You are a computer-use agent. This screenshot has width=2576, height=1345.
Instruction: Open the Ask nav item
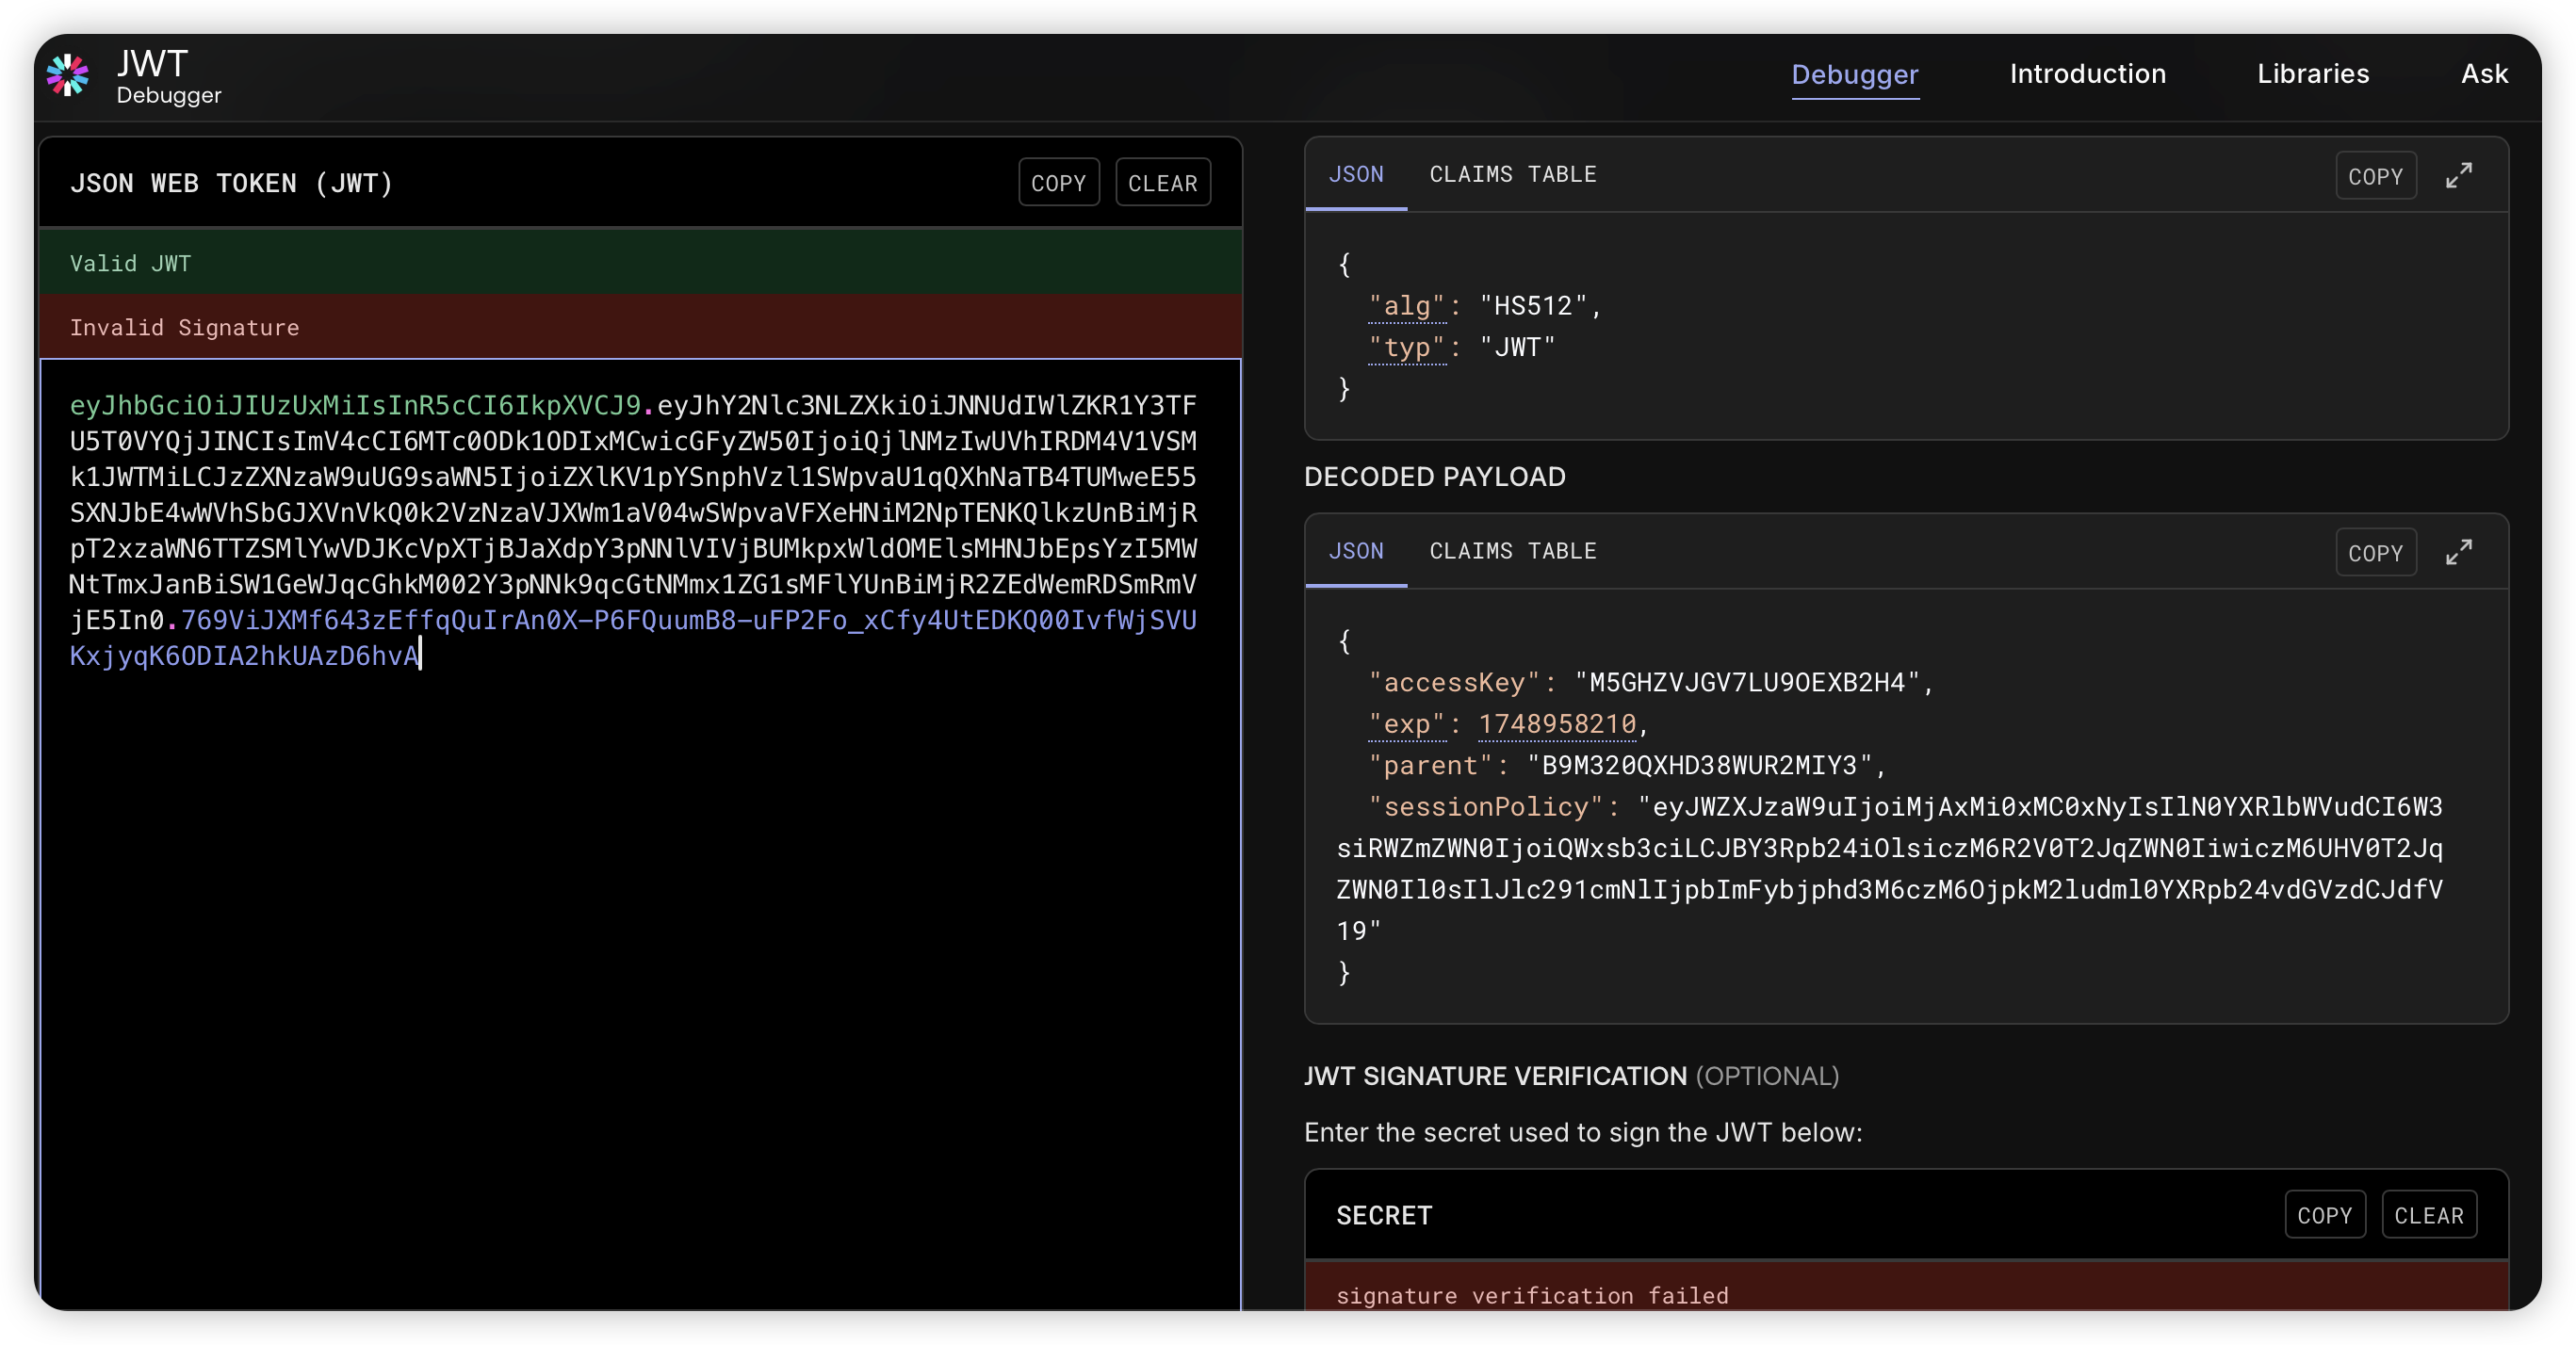(x=2484, y=74)
